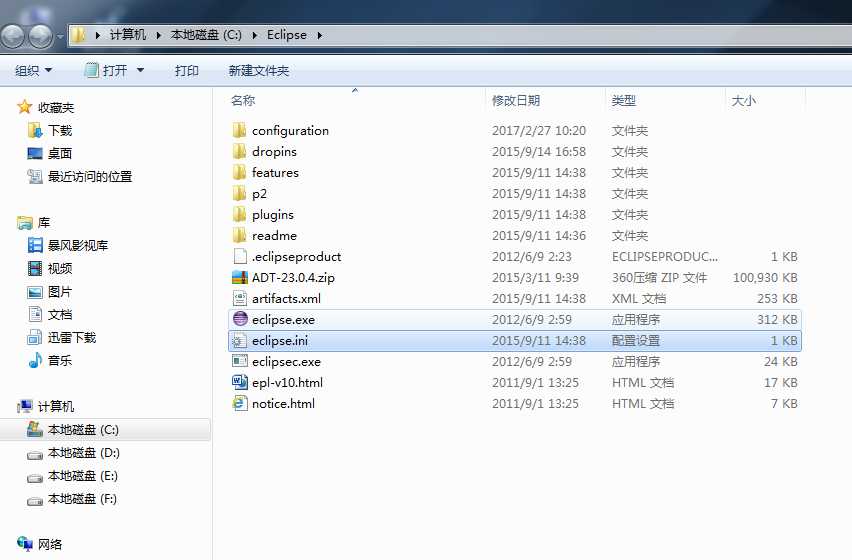Click the 360压缩 ZIP 文件 type cell
852x560 pixels.
659,278
